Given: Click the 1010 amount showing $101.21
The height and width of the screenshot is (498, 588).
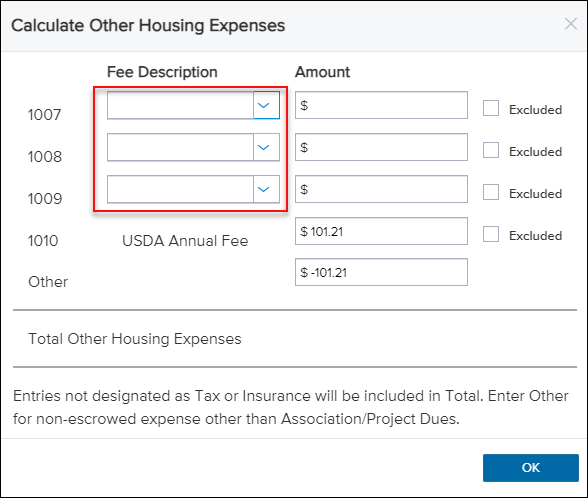Looking at the screenshot, I should point(381,231).
